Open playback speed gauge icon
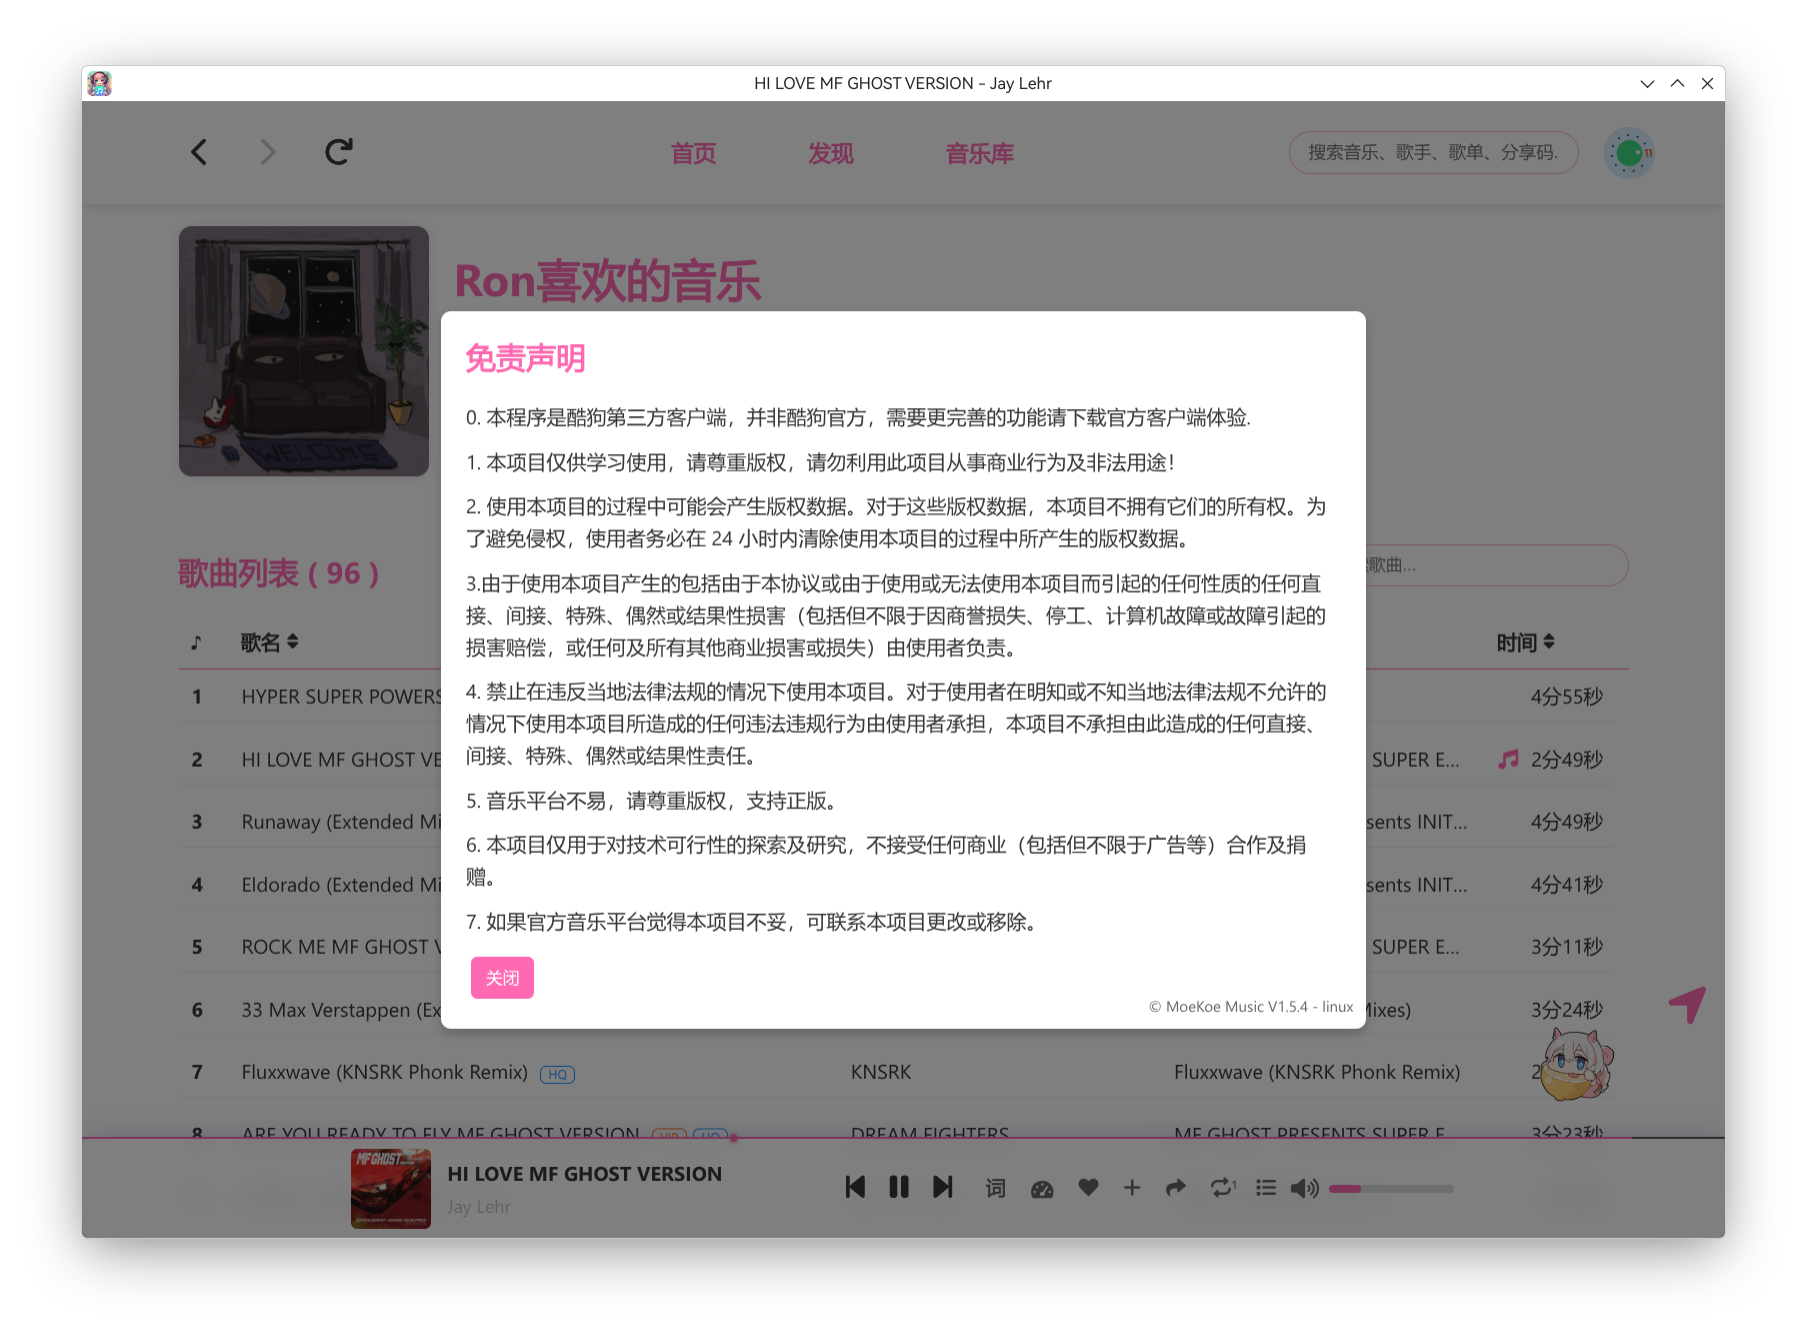 tap(1042, 1188)
